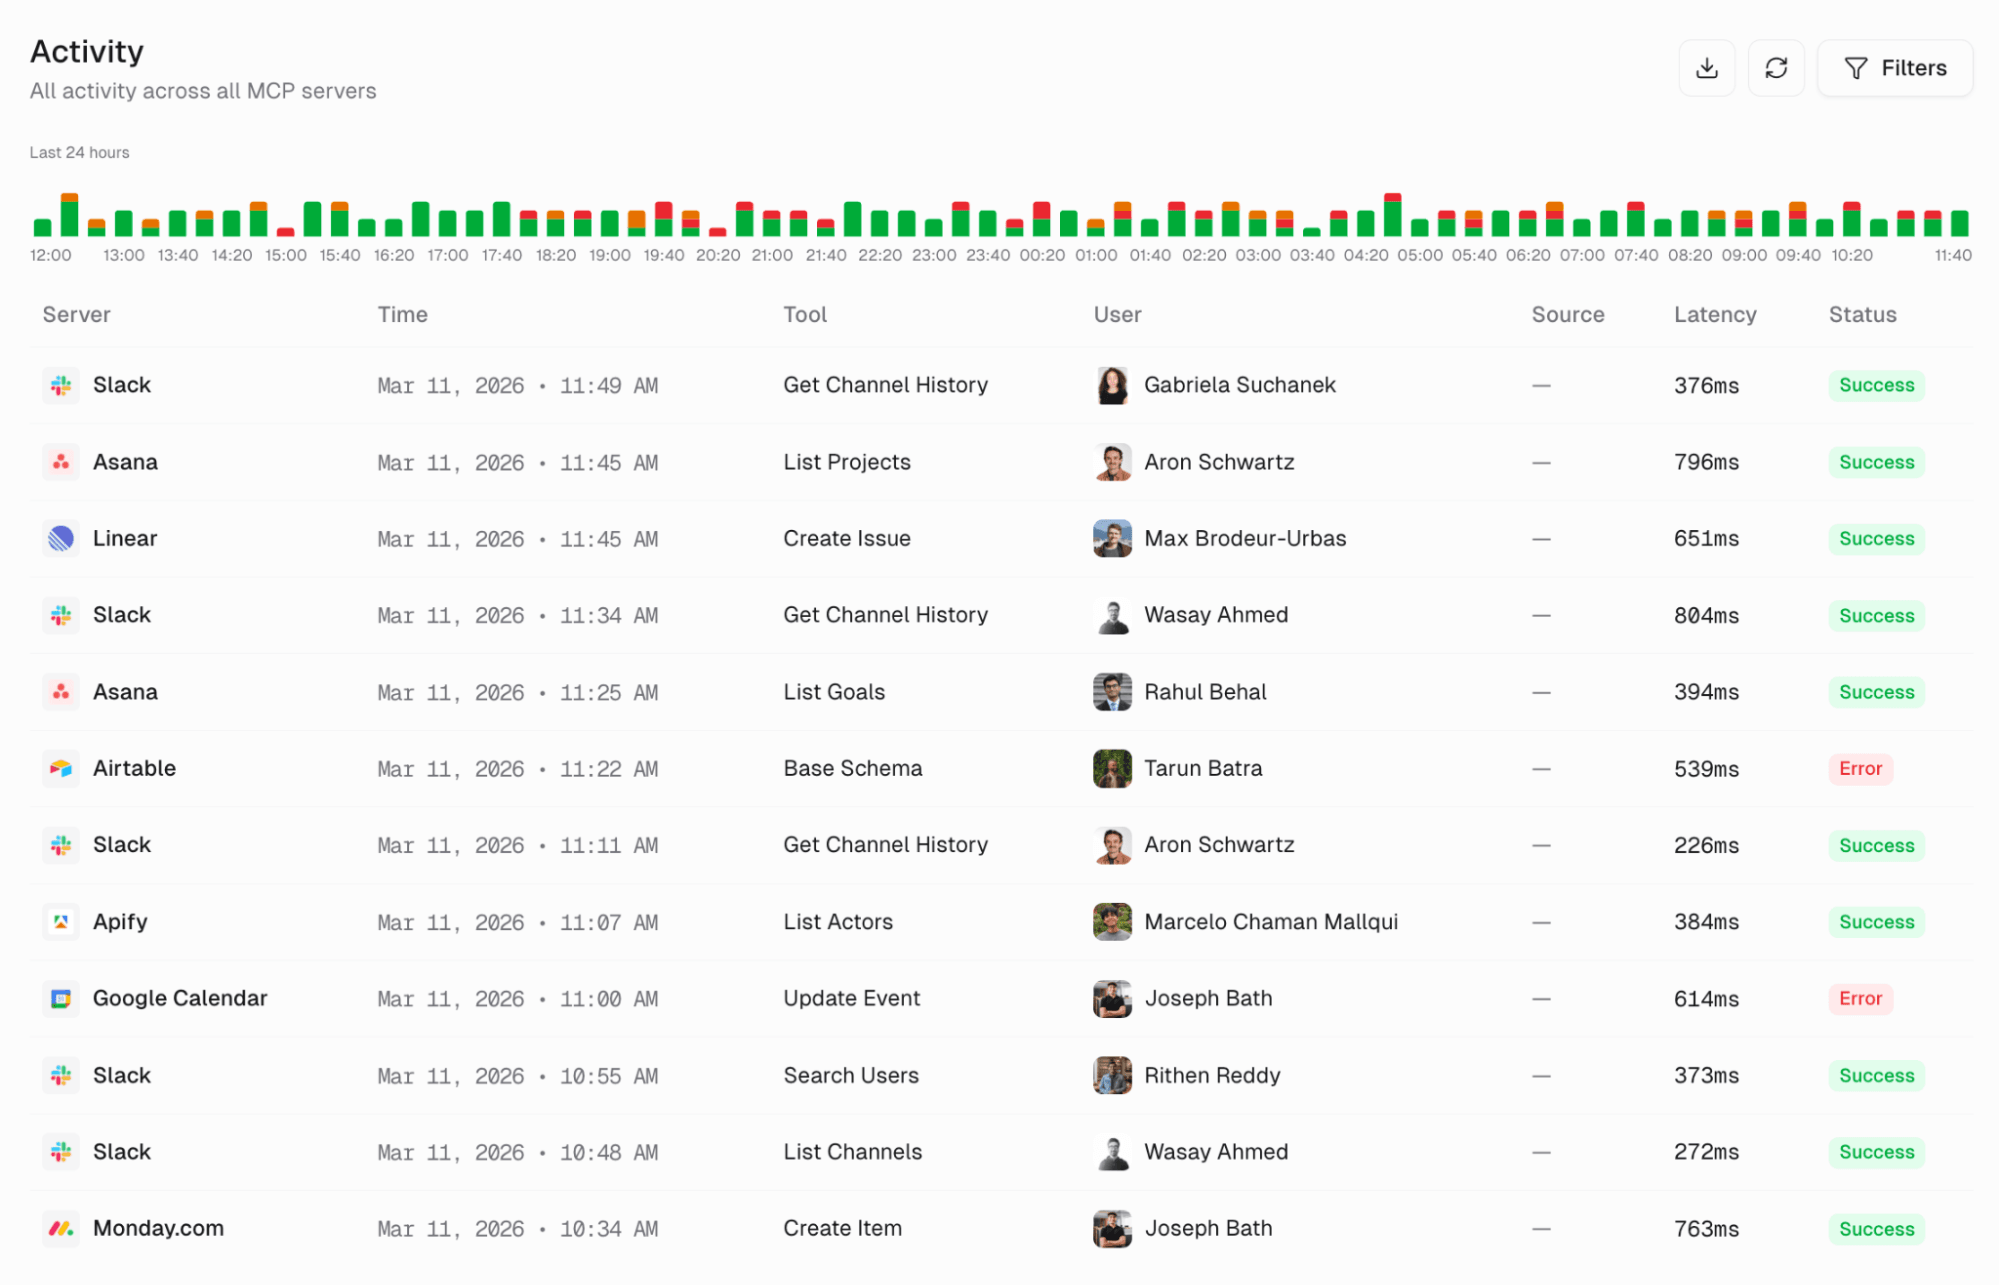Click the Source column header

(1567, 314)
